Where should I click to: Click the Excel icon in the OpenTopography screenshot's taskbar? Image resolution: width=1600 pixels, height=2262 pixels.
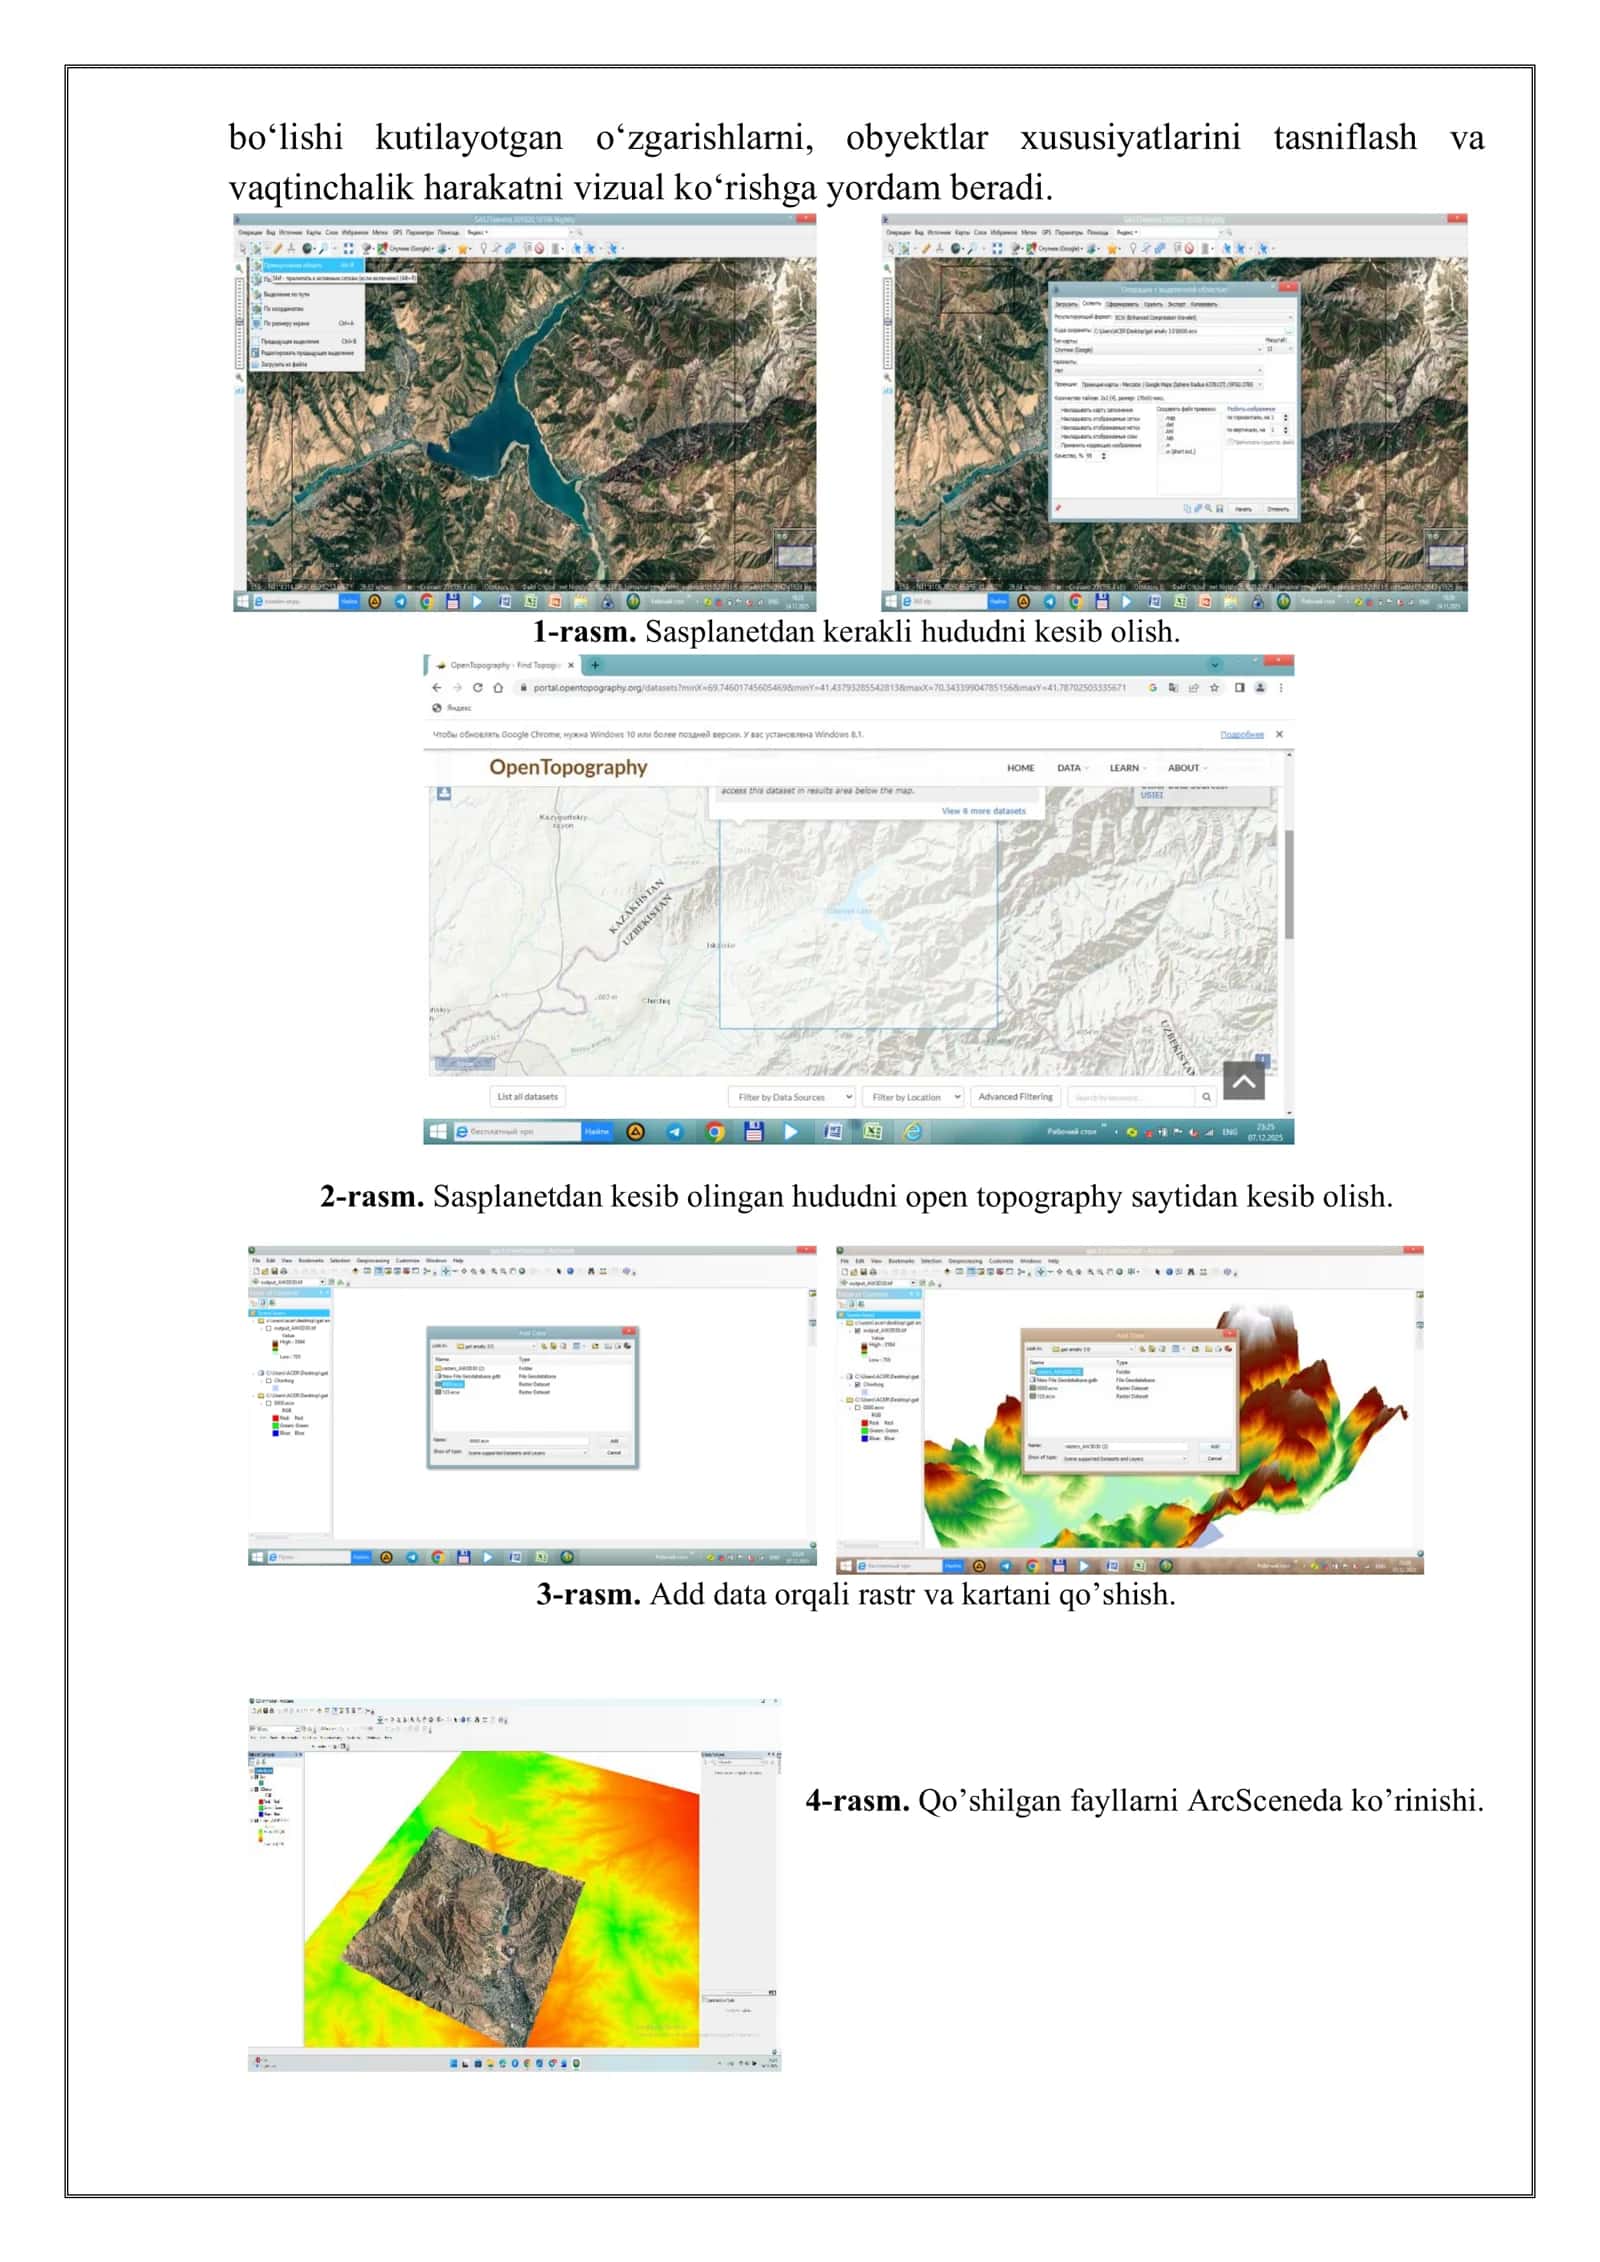click(872, 1131)
